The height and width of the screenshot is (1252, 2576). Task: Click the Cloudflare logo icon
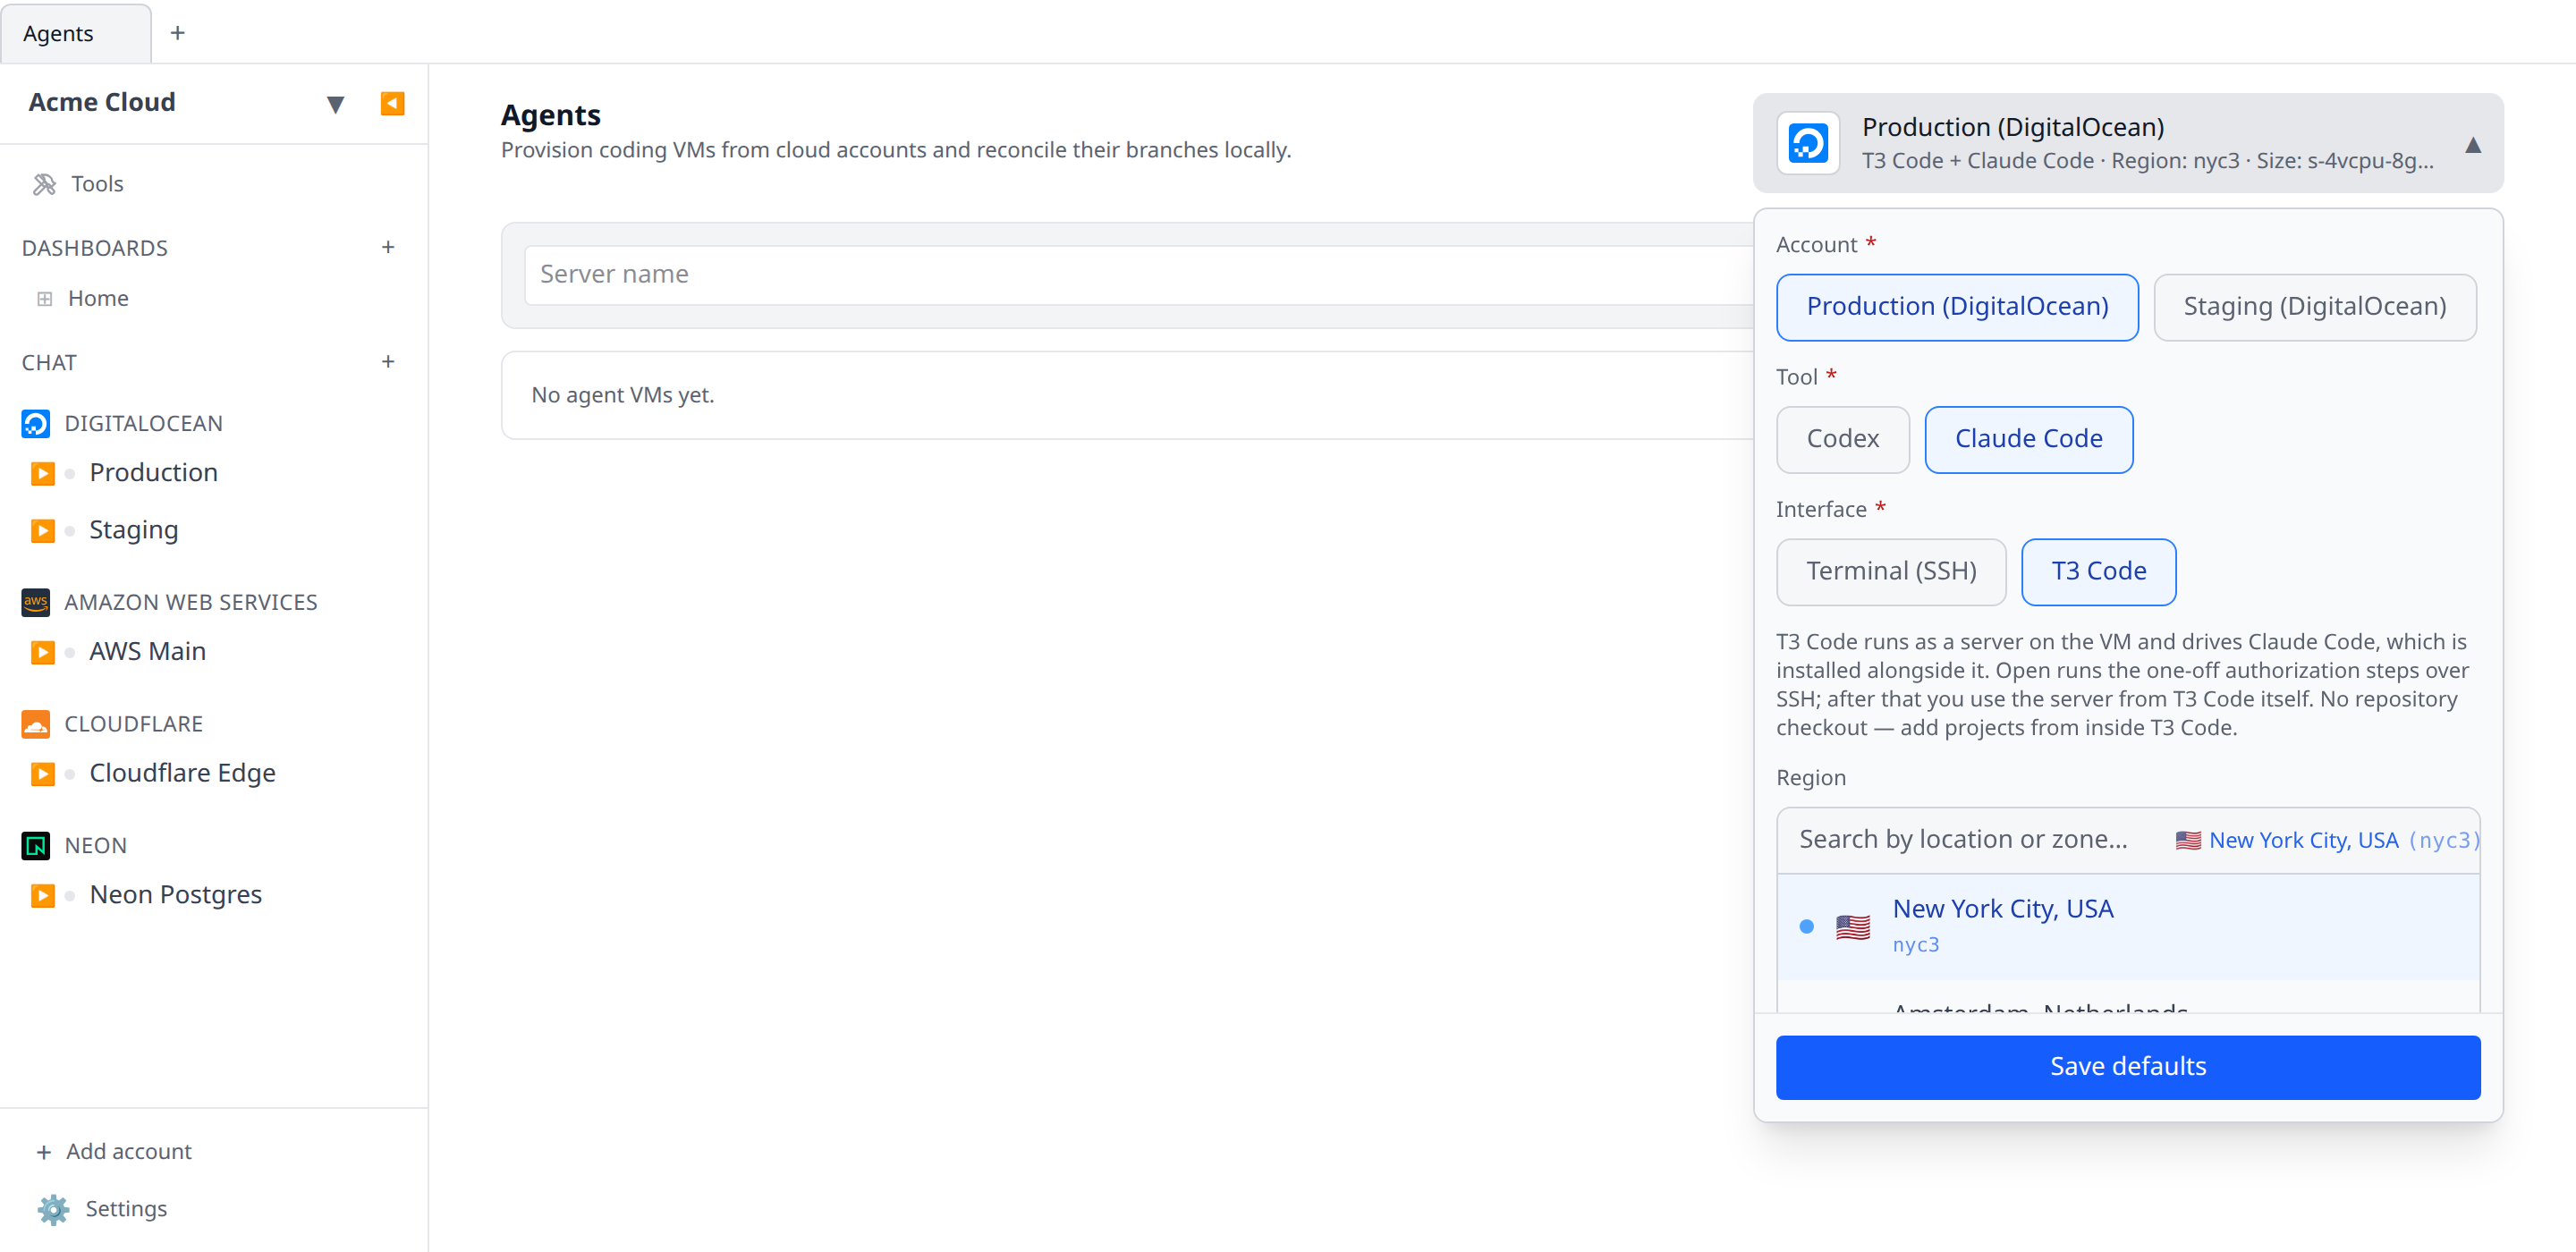point(35,724)
